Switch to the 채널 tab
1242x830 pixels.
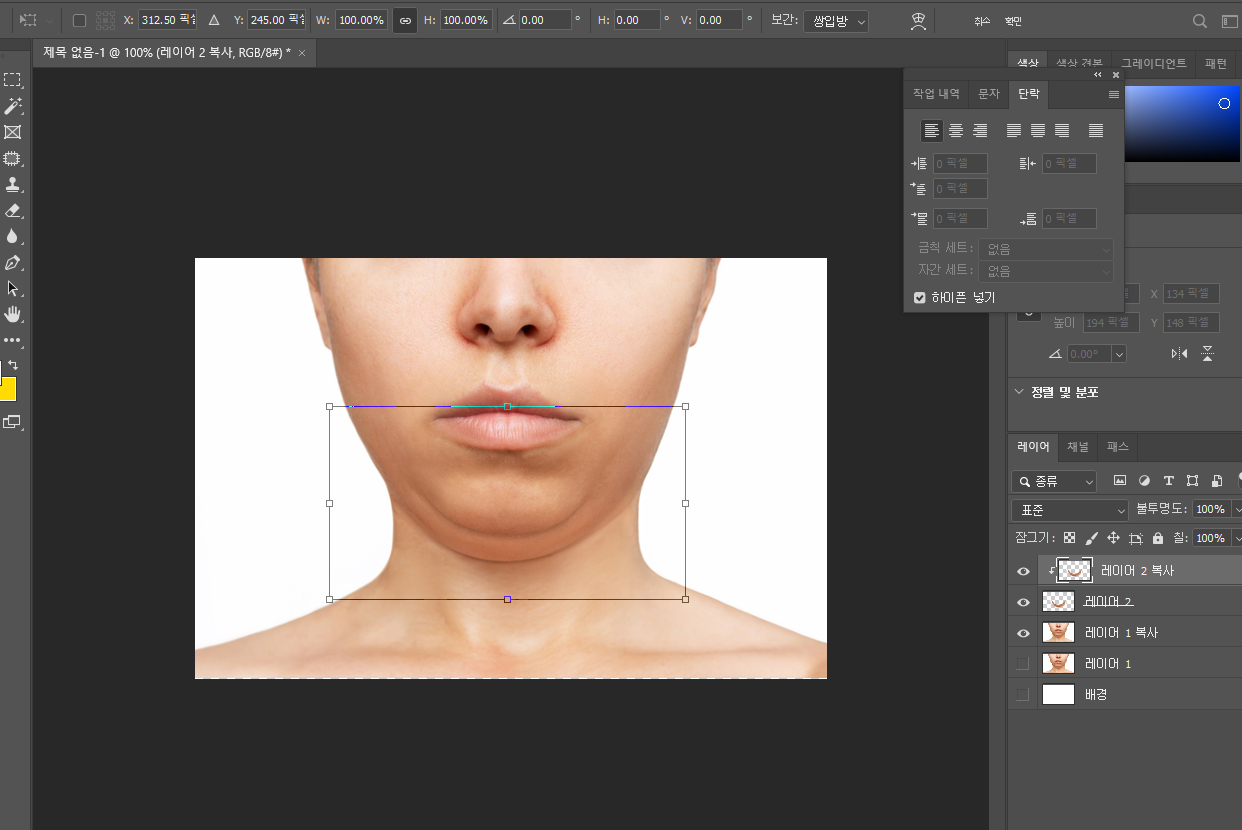coord(1077,447)
